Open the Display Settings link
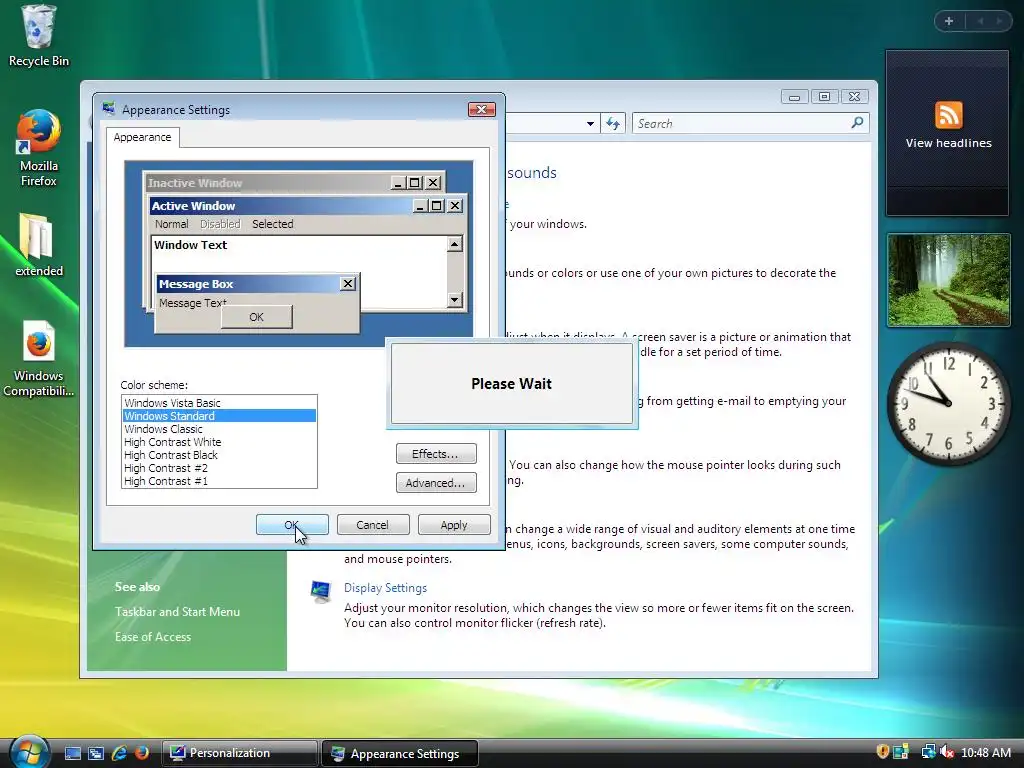The height and width of the screenshot is (768, 1024). [x=385, y=588]
